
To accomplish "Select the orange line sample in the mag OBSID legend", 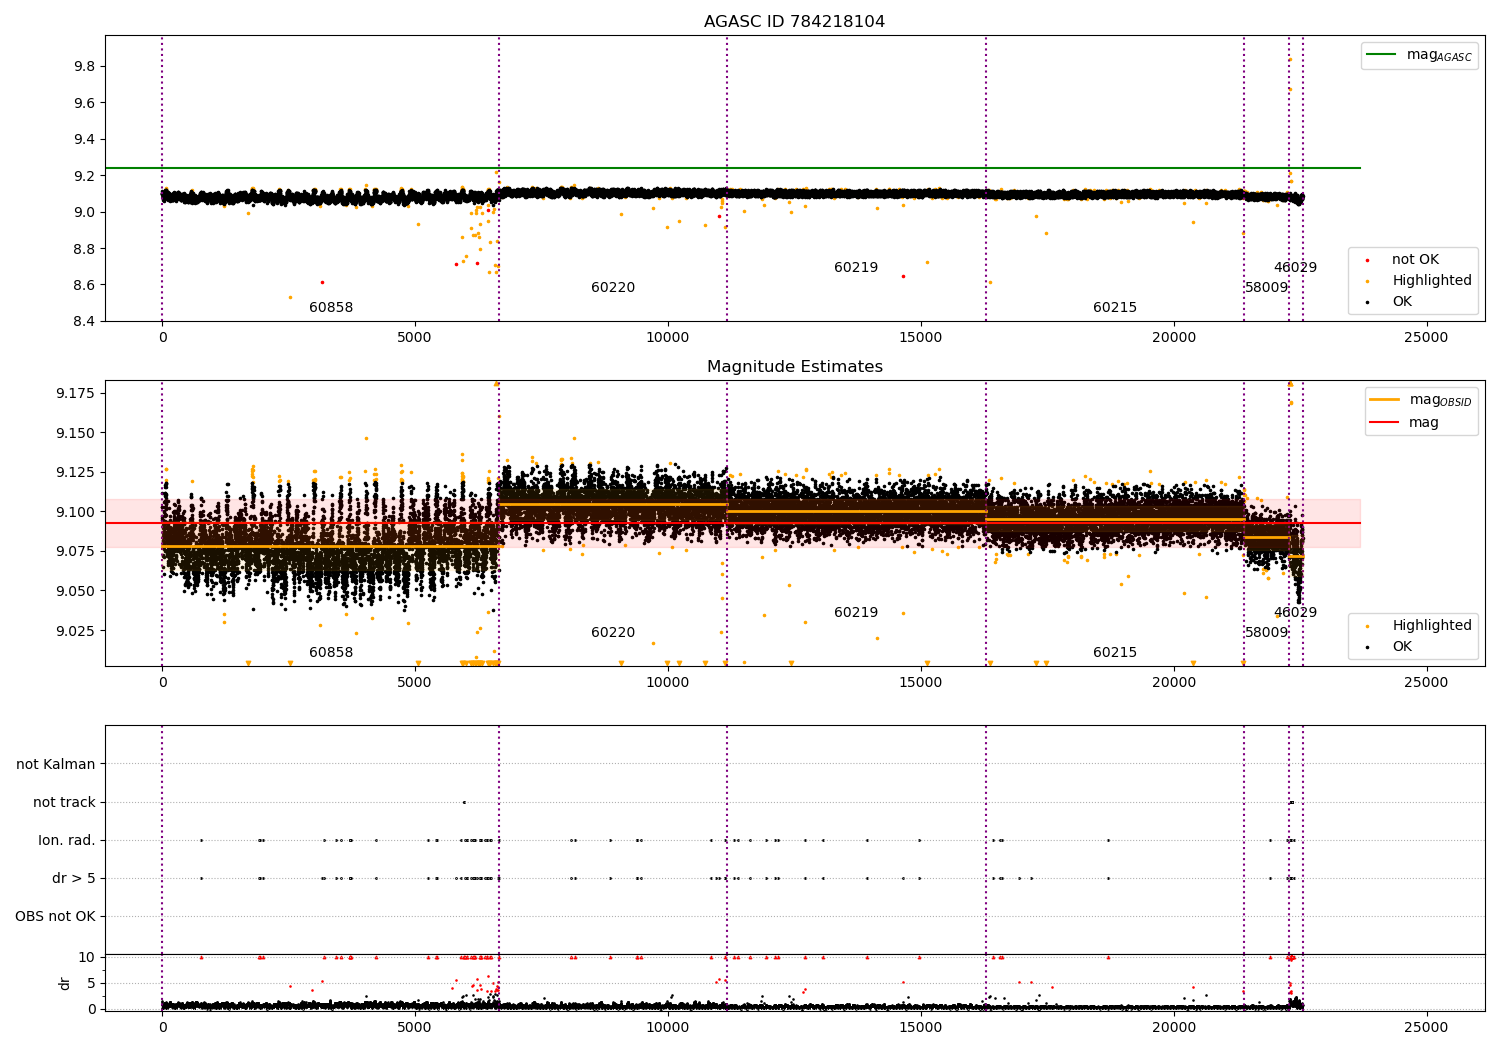I will (x=1385, y=400).
